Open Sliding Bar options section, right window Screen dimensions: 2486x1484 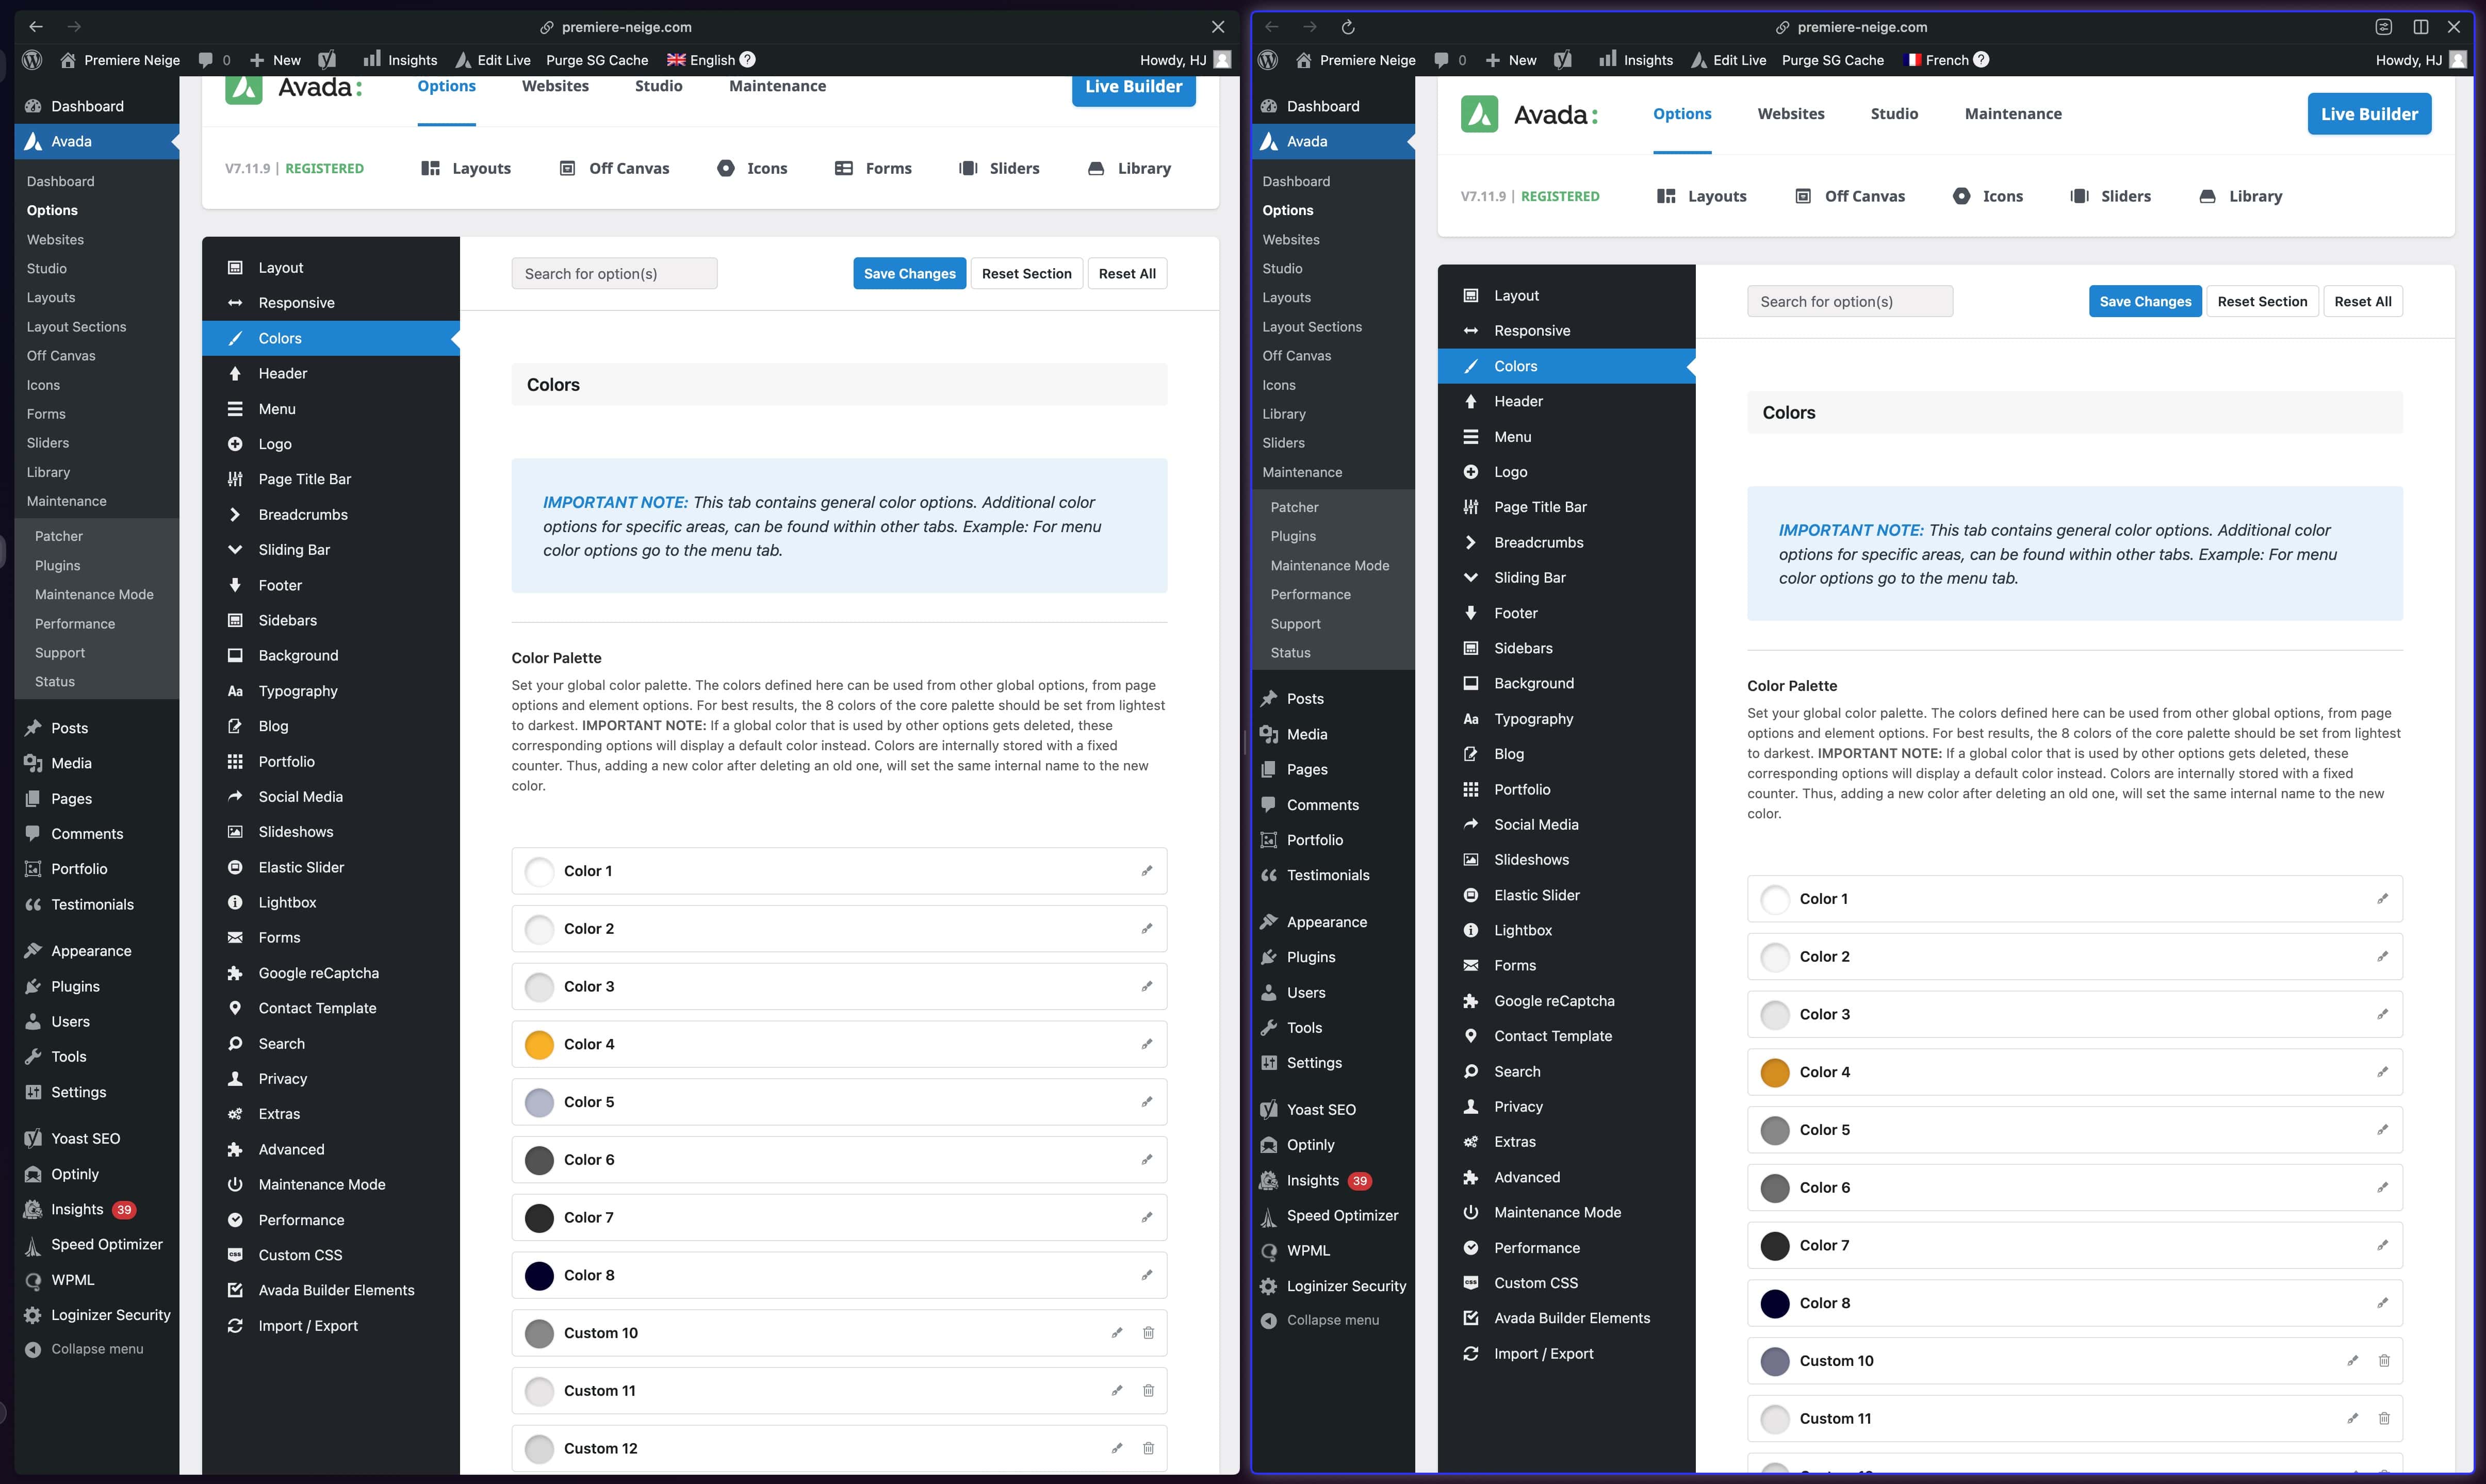click(x=1566, y=578)
